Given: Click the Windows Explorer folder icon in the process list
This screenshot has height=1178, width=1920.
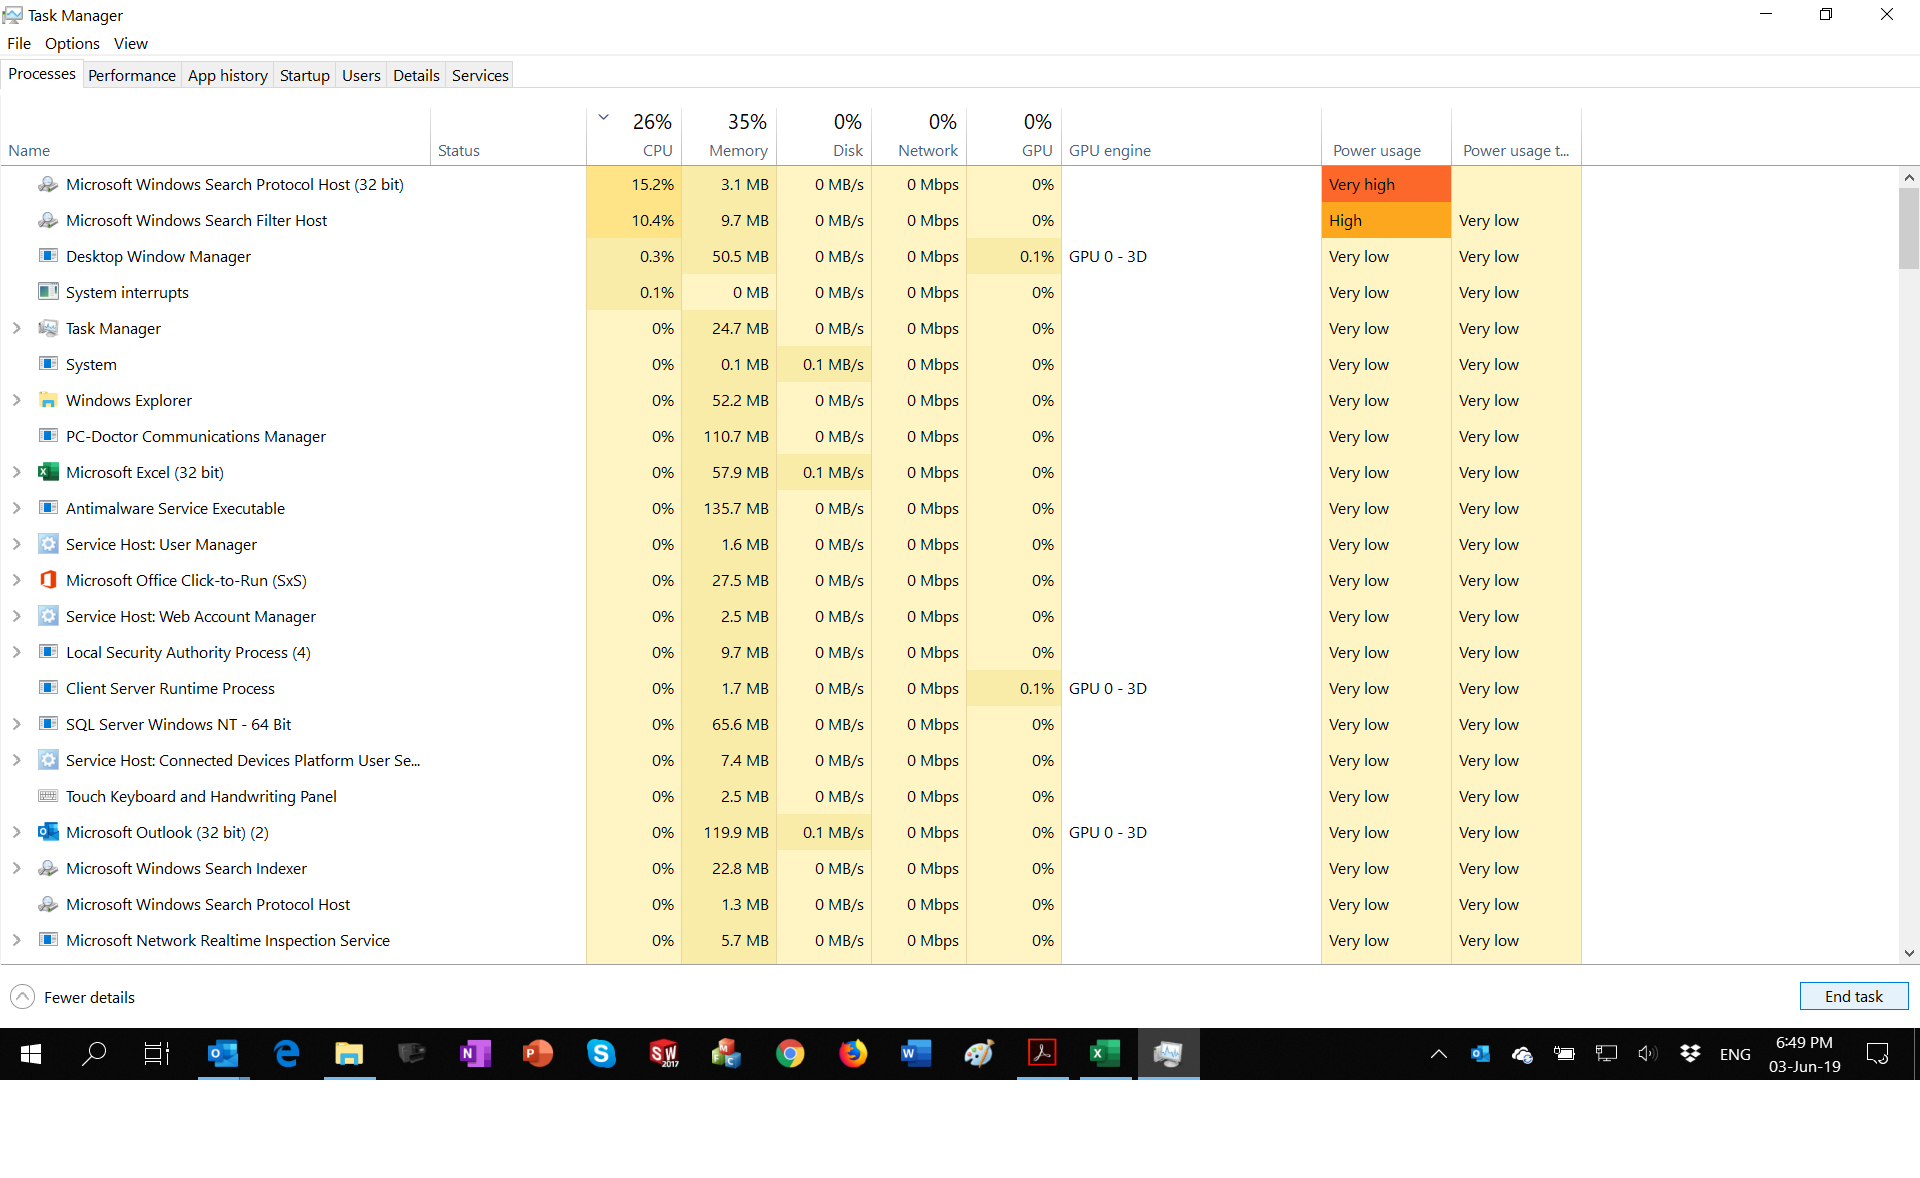Looking at the screenshot, I should click(48, 400).
